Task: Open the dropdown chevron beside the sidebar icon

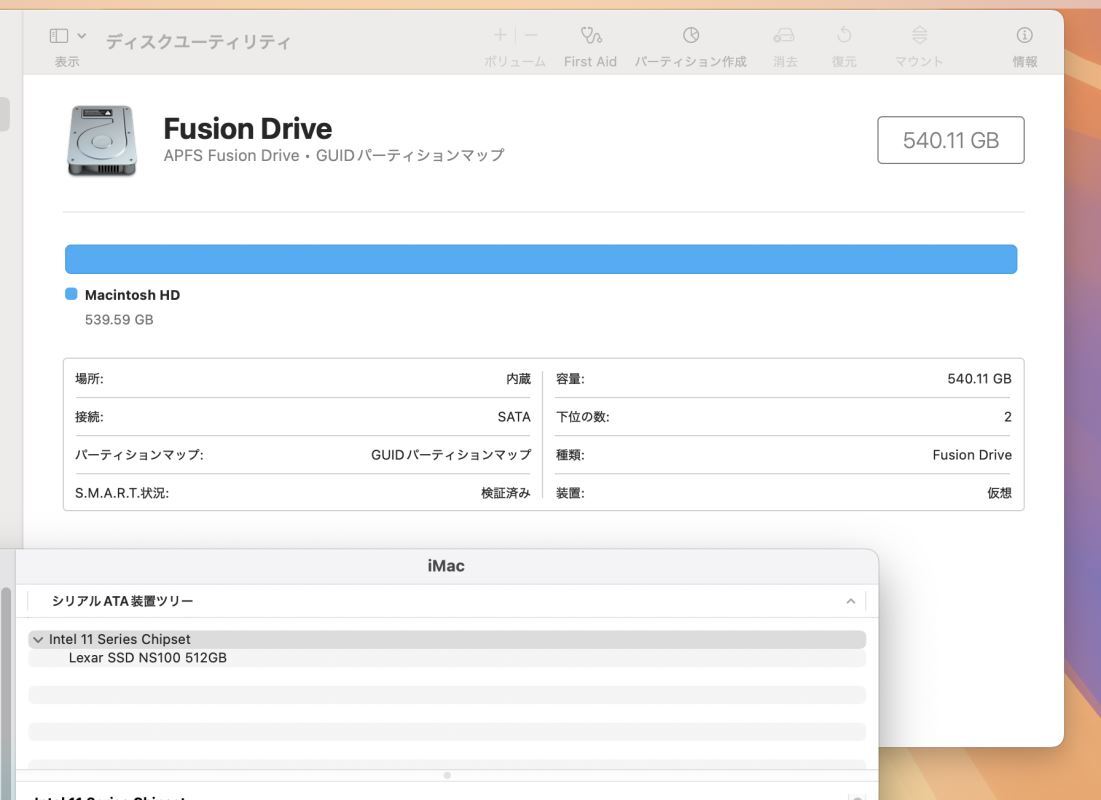Action: [x=81, y=36]
